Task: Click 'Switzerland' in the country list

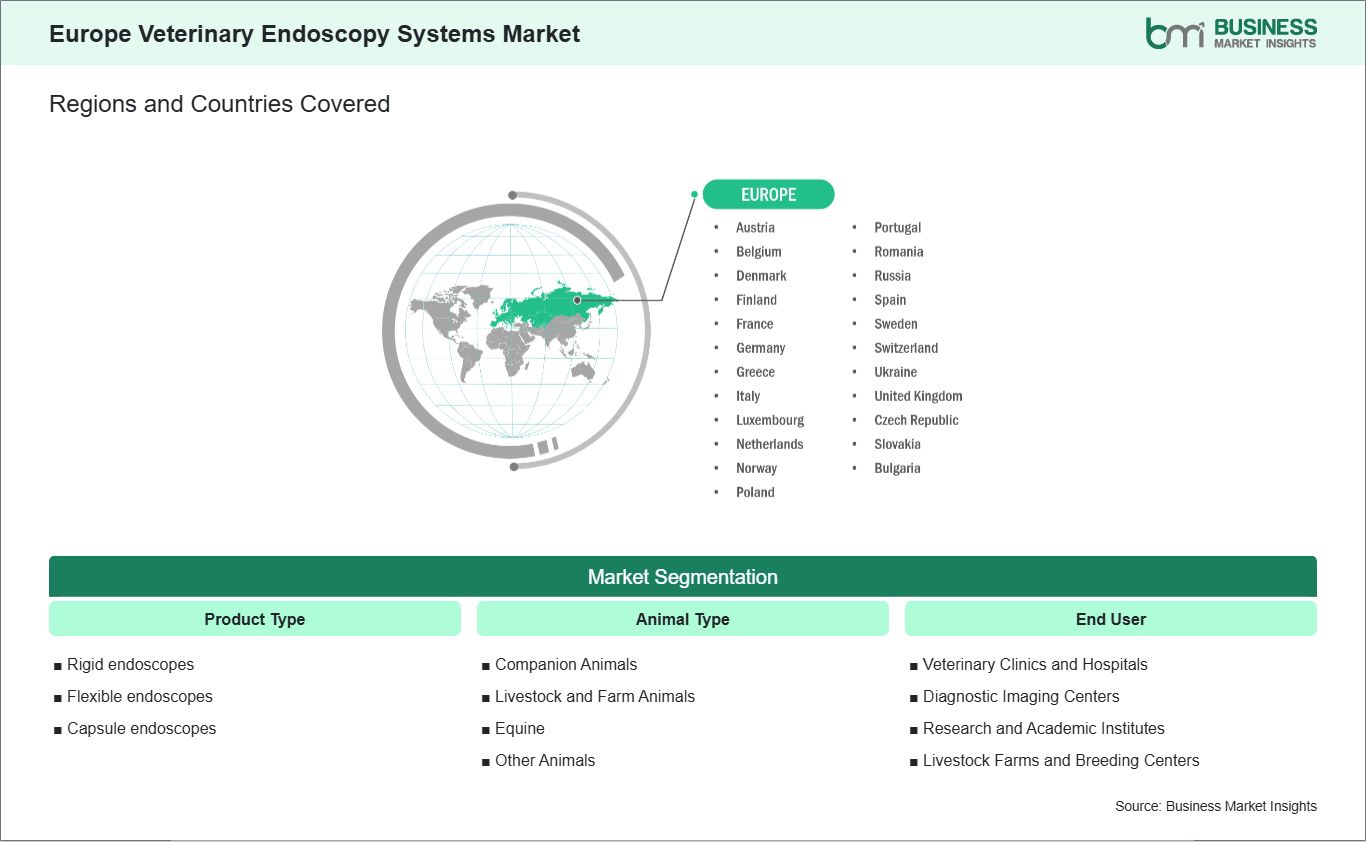Action: (x=906, y=348)
